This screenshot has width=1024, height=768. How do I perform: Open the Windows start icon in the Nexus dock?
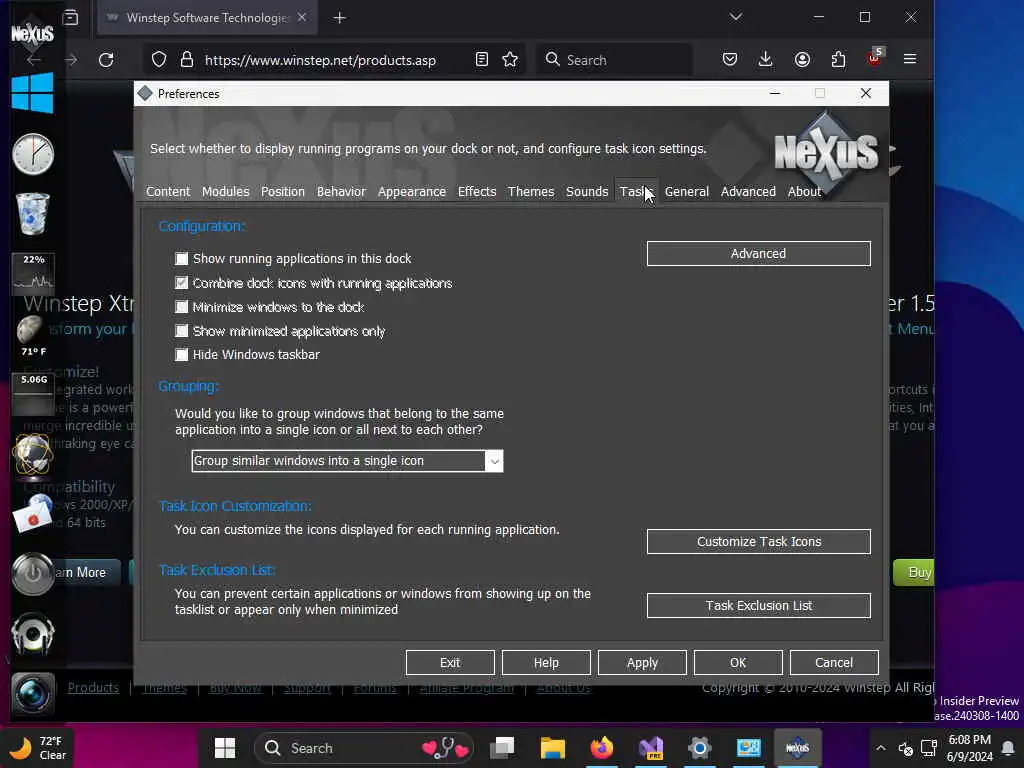click(x=32, y=93)
